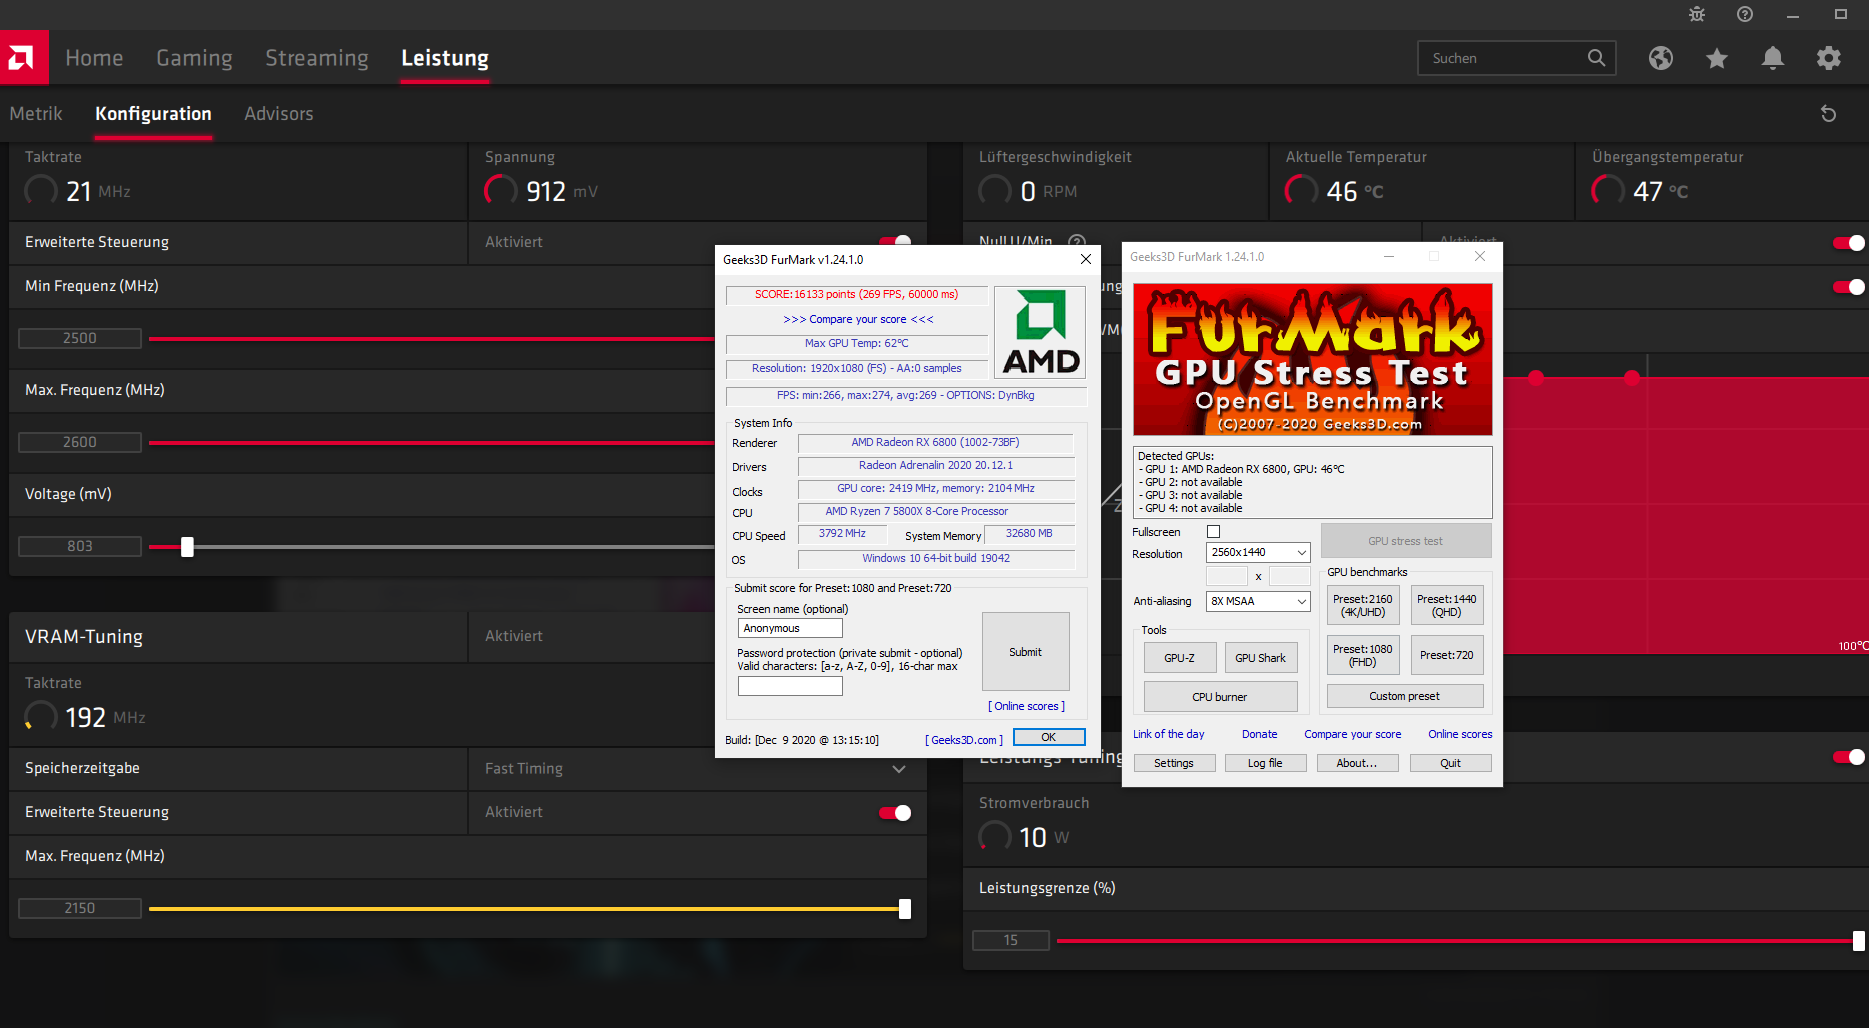Viewport: 1869px width, 1028px height.
Task: Run Preset:1440 (QHD) benchmark
Action: [1446, 605]
